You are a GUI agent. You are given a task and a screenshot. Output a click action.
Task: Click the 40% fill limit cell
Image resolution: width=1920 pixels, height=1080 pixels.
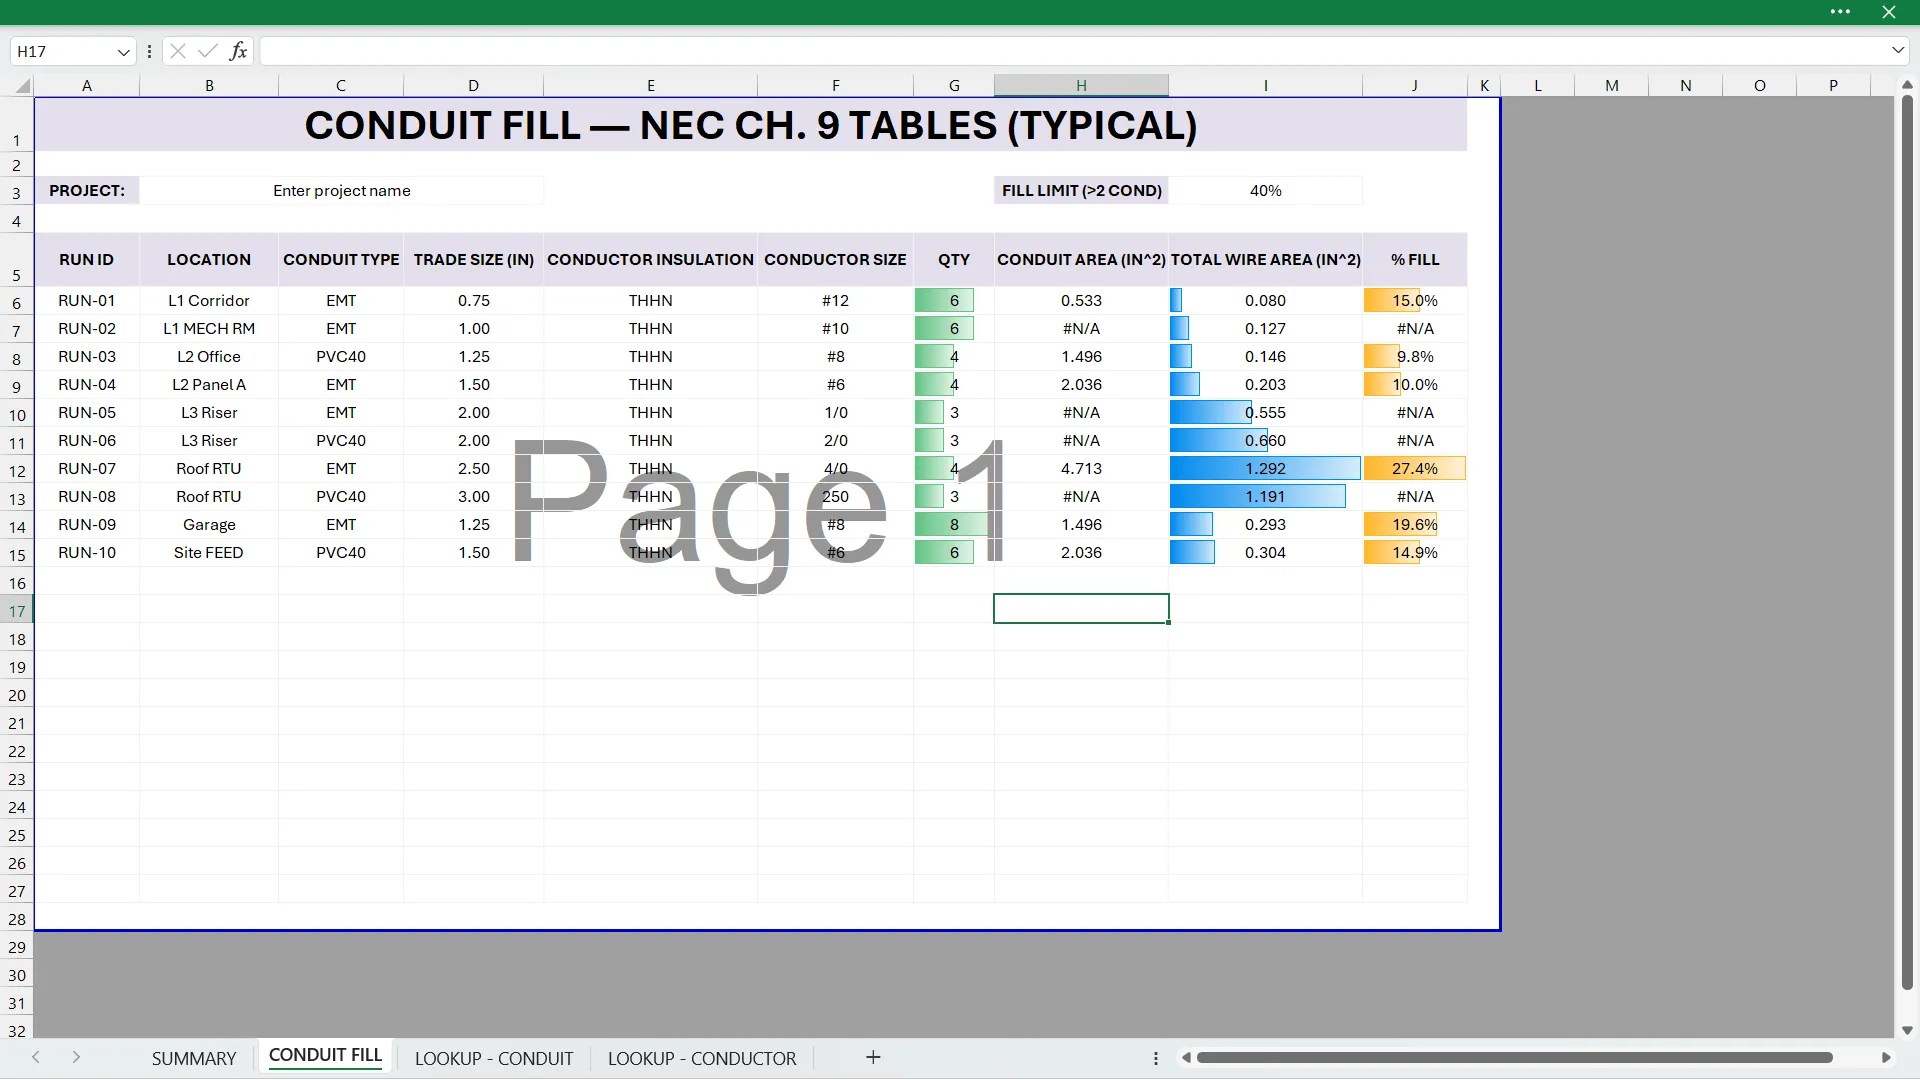(1265, 191)
